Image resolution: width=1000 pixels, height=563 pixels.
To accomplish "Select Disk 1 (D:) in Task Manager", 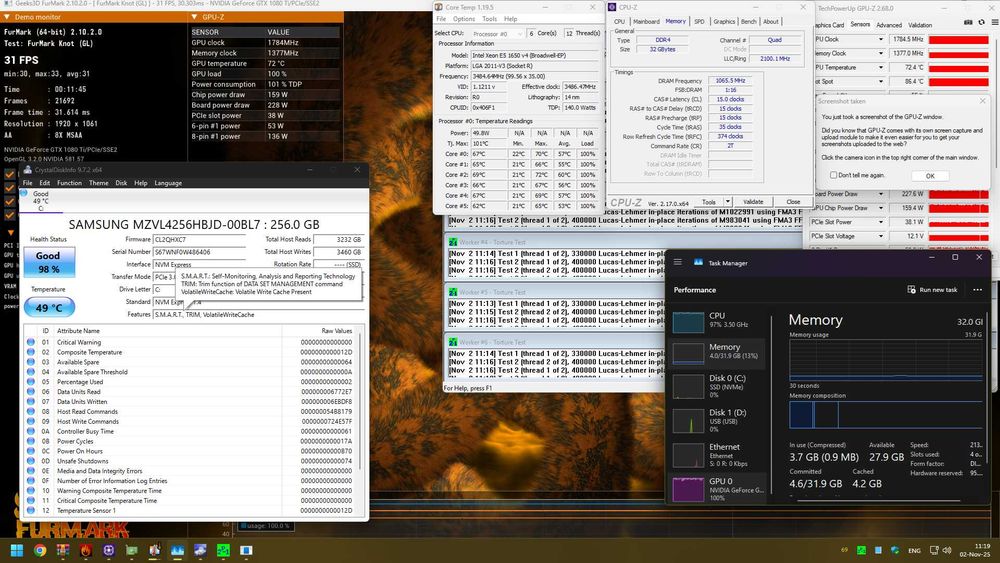I will pyautogui.click(x=719, y=420).
